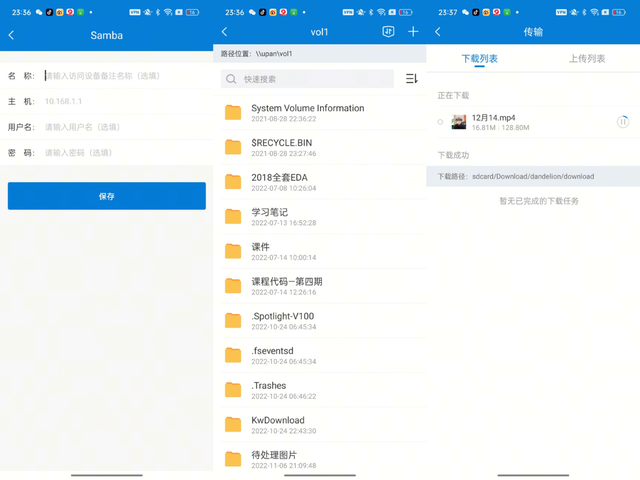Click the 下载成功 section header

pos(453,155)
